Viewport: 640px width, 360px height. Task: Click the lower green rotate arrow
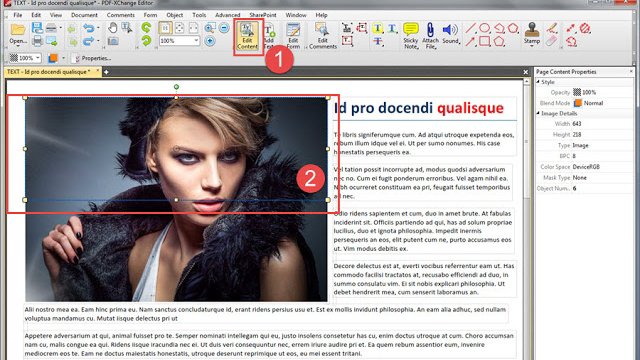pos(146,41)
